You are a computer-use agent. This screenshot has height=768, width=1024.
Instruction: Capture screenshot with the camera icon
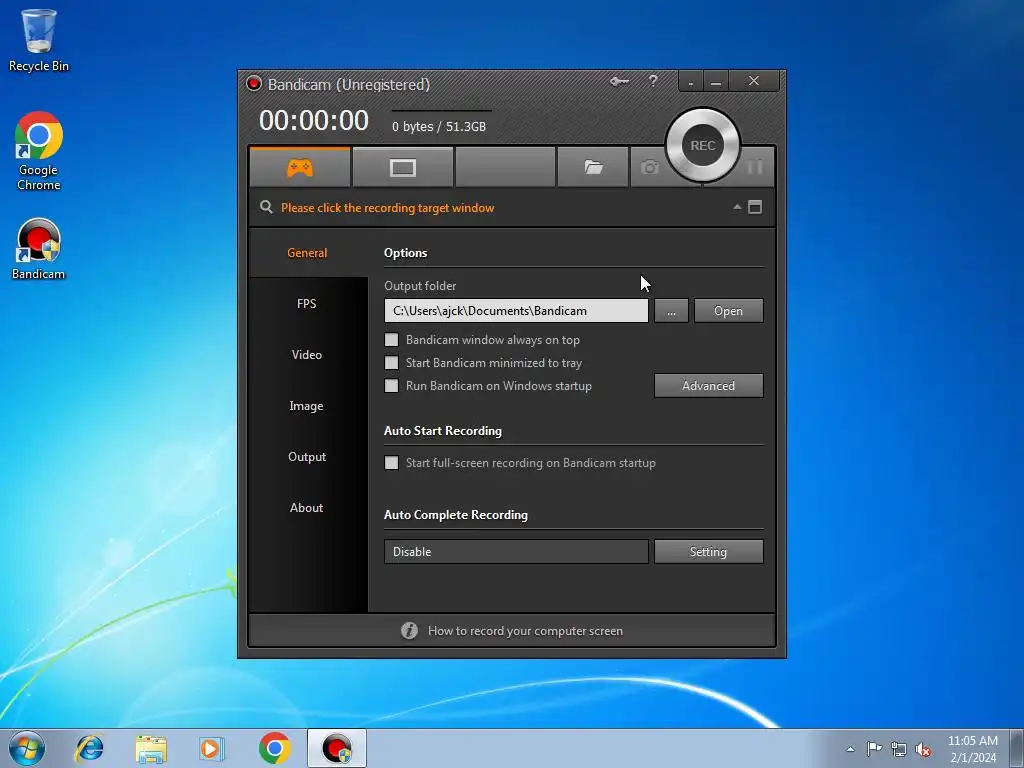[649, 167]
